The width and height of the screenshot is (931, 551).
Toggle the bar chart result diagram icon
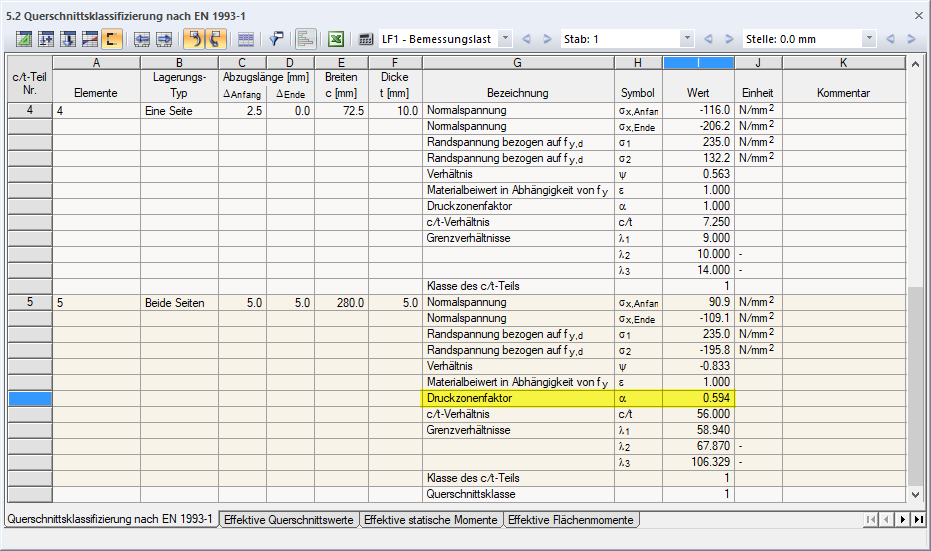305,39
